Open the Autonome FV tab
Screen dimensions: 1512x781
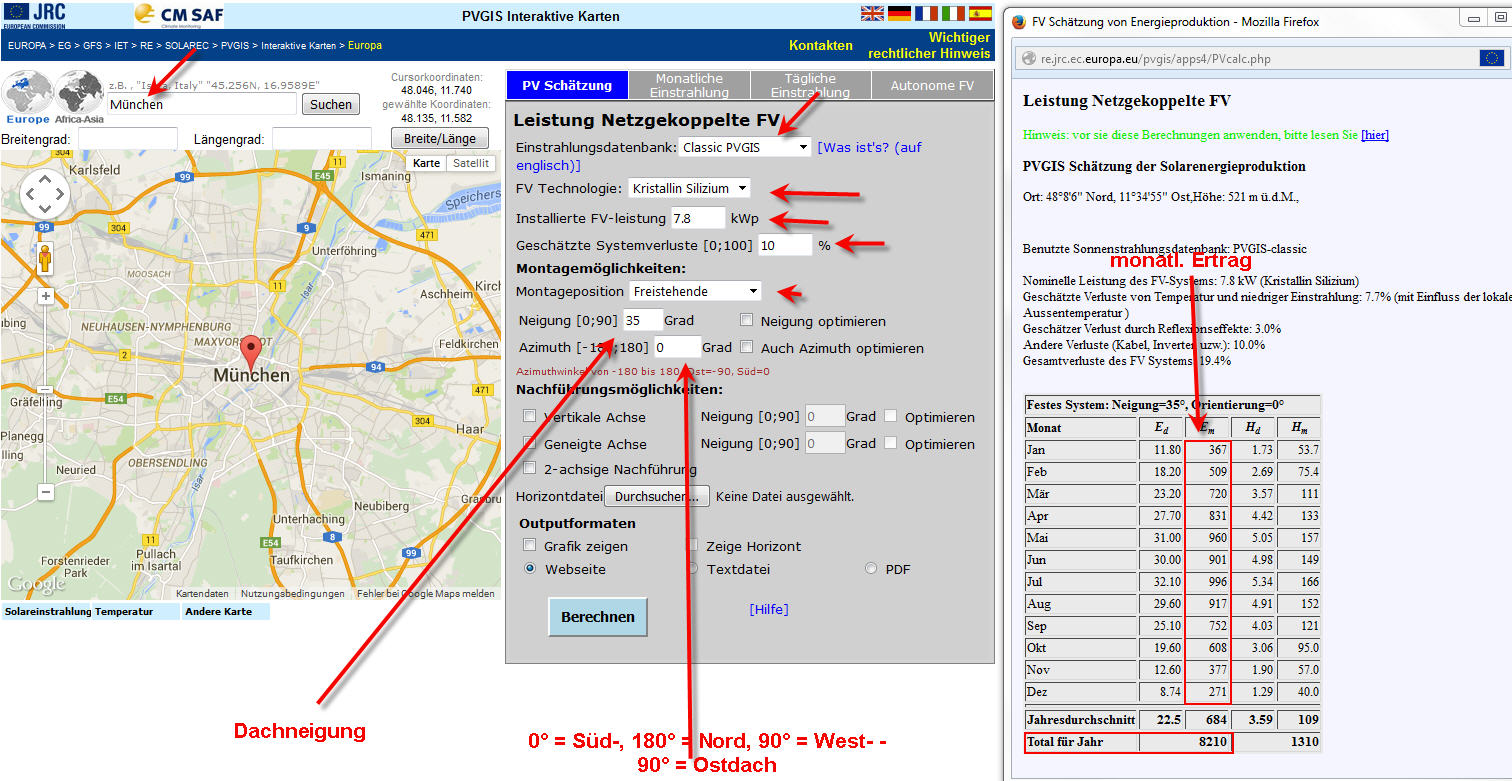tap(932, 85)
